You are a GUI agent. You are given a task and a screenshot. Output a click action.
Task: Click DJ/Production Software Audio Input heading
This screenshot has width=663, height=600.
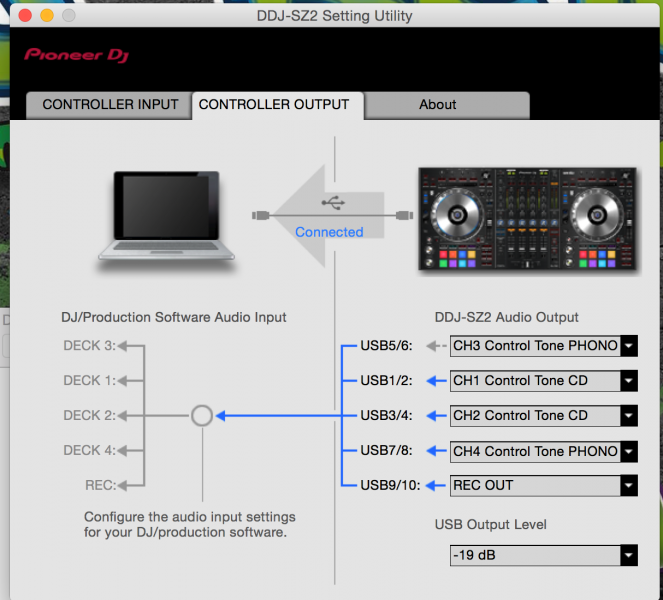[174, 317]
